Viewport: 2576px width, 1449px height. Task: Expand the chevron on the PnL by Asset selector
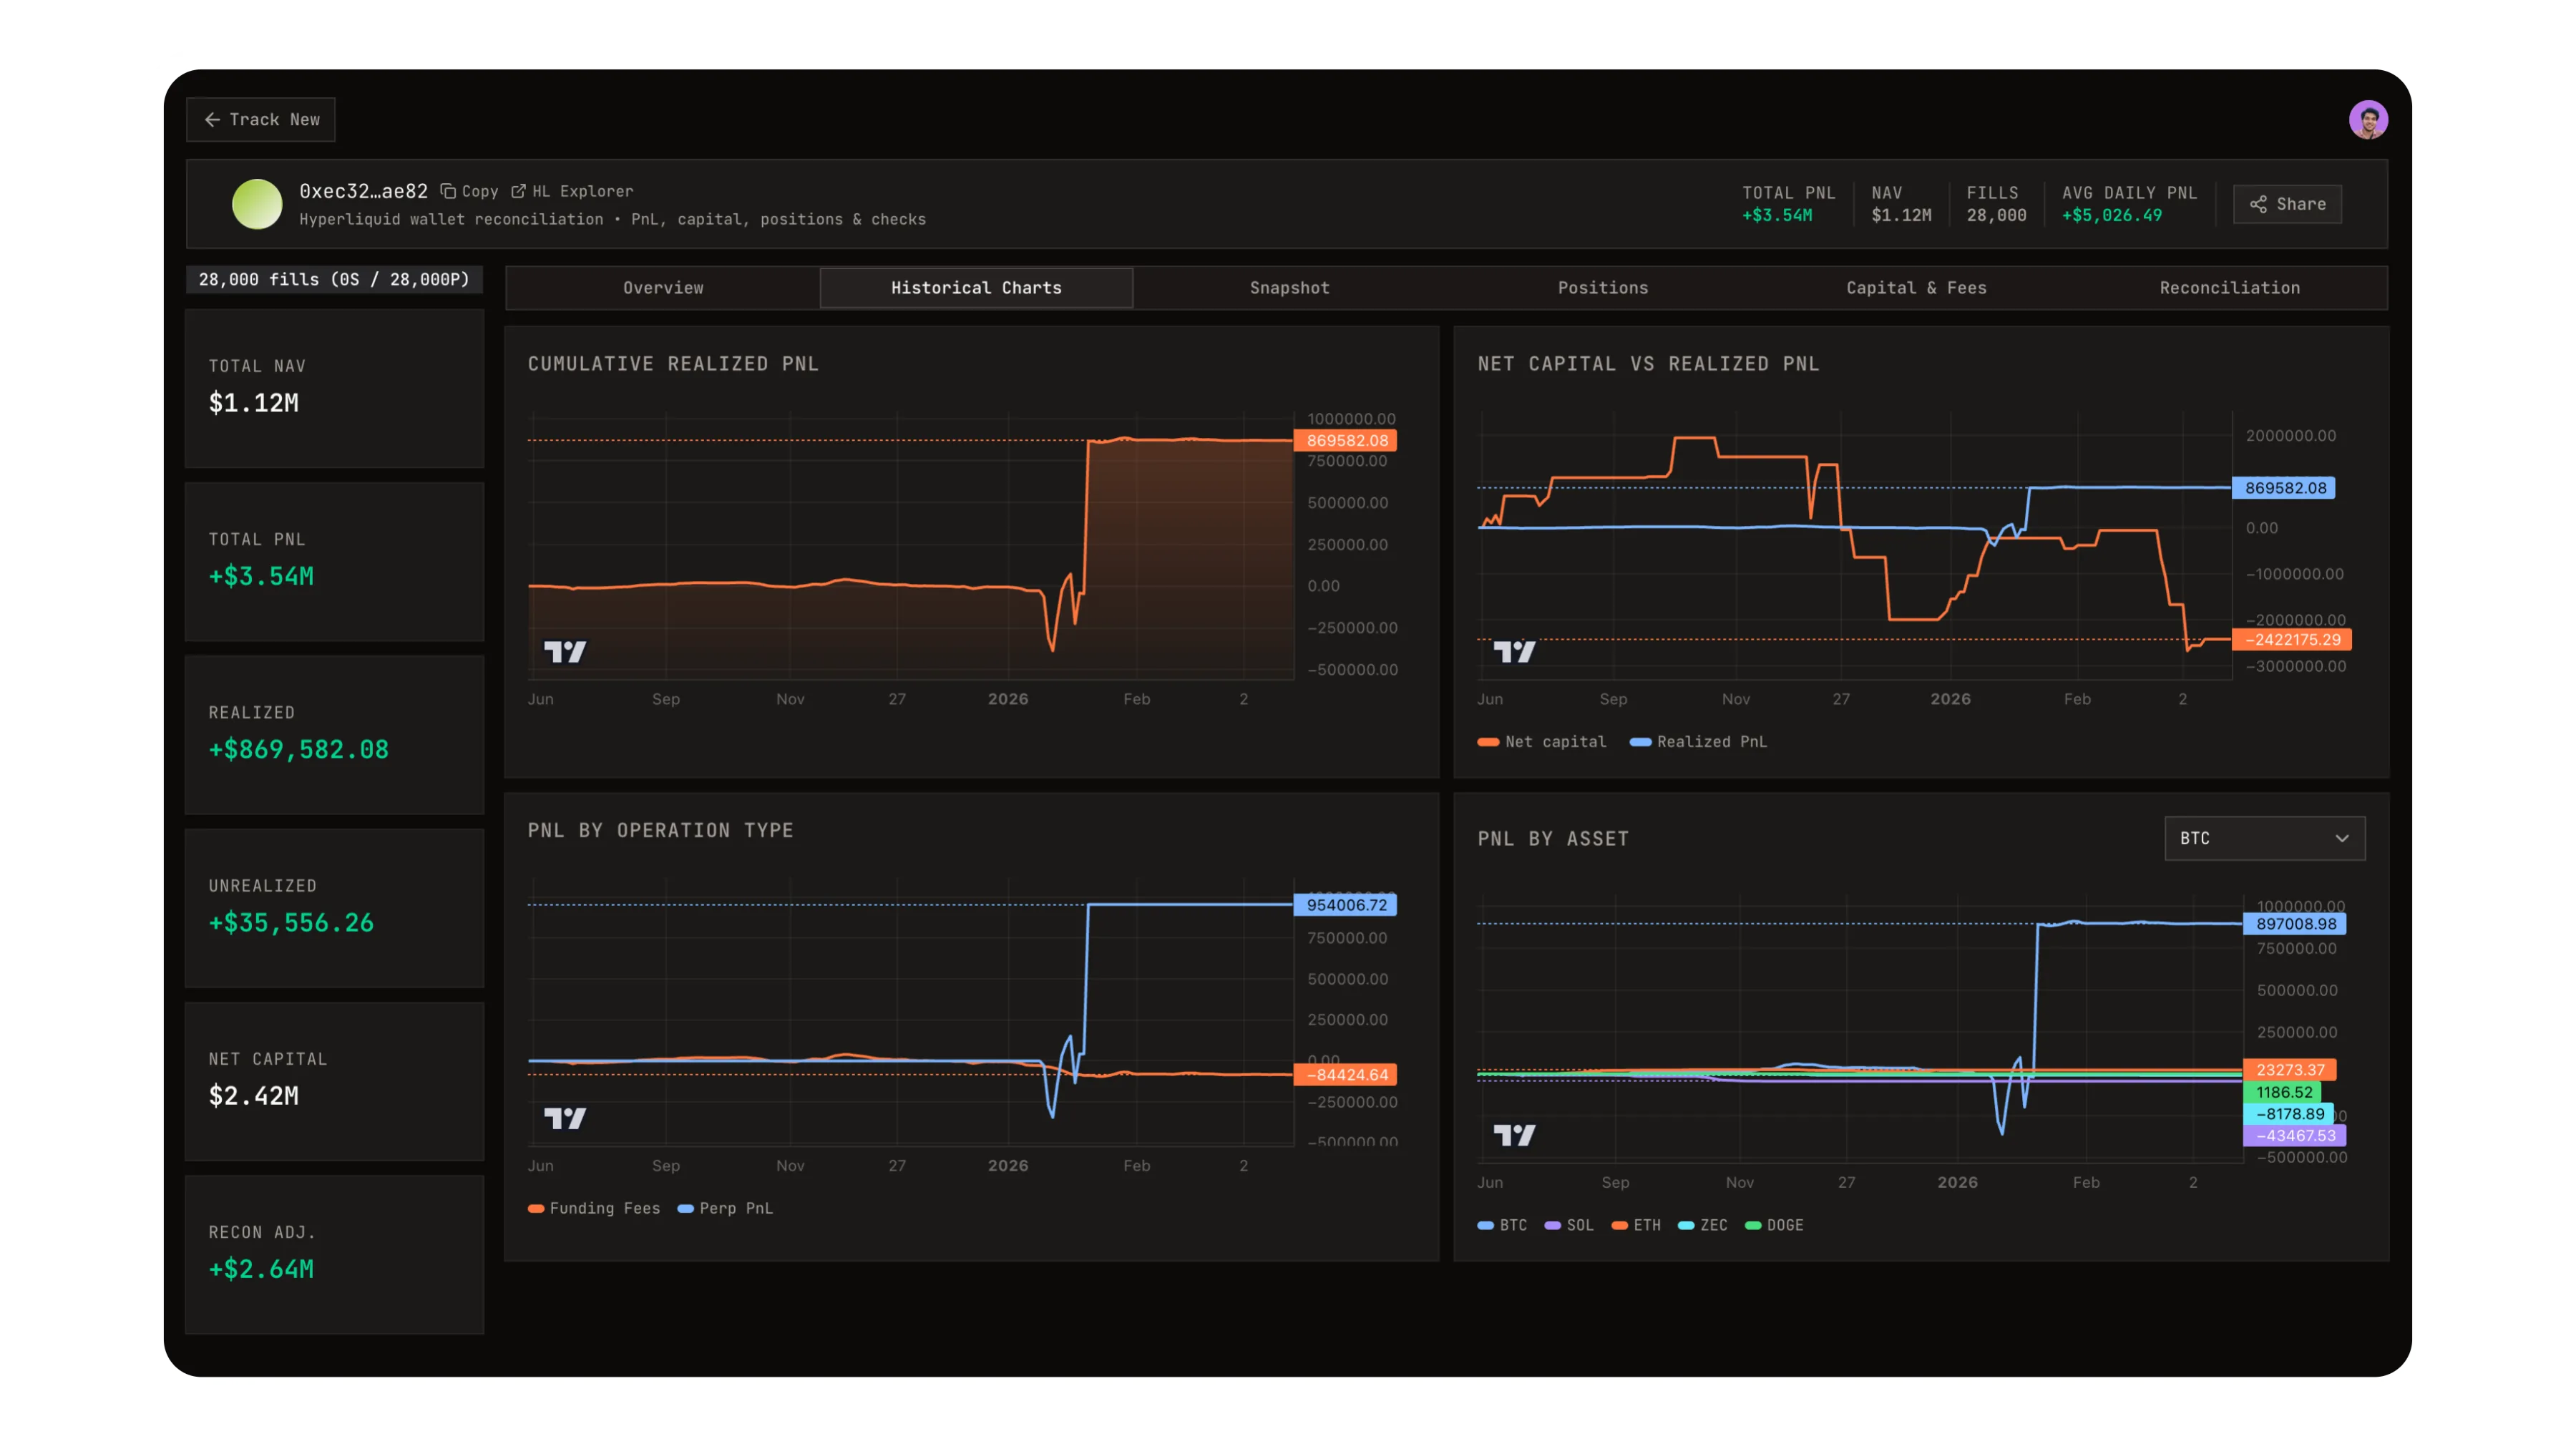point(2341,838)
